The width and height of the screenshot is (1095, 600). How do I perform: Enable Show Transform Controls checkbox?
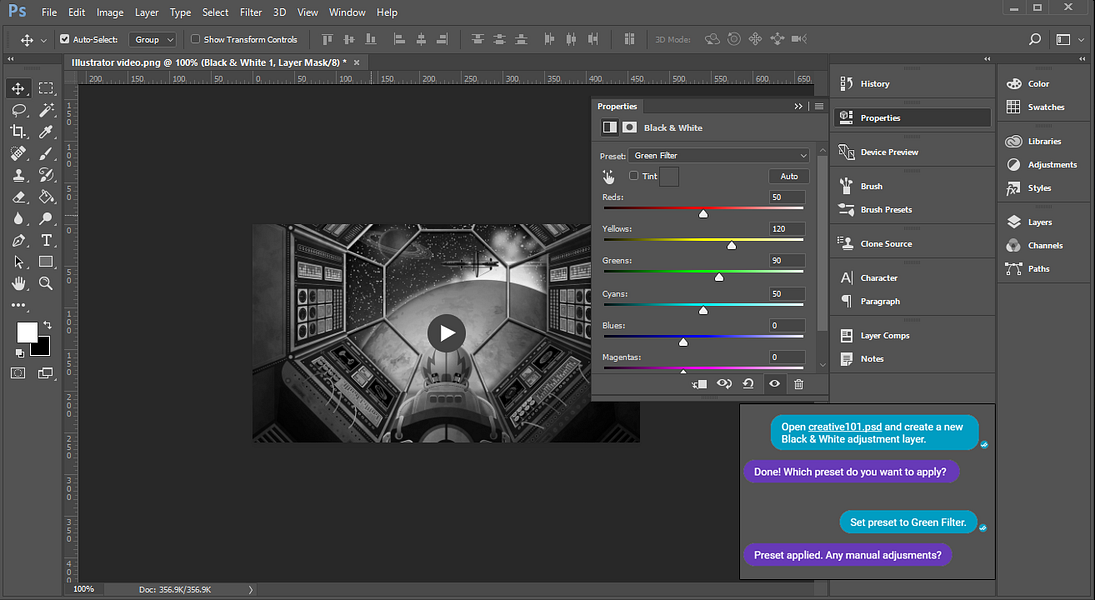click(x=196, y=39)
